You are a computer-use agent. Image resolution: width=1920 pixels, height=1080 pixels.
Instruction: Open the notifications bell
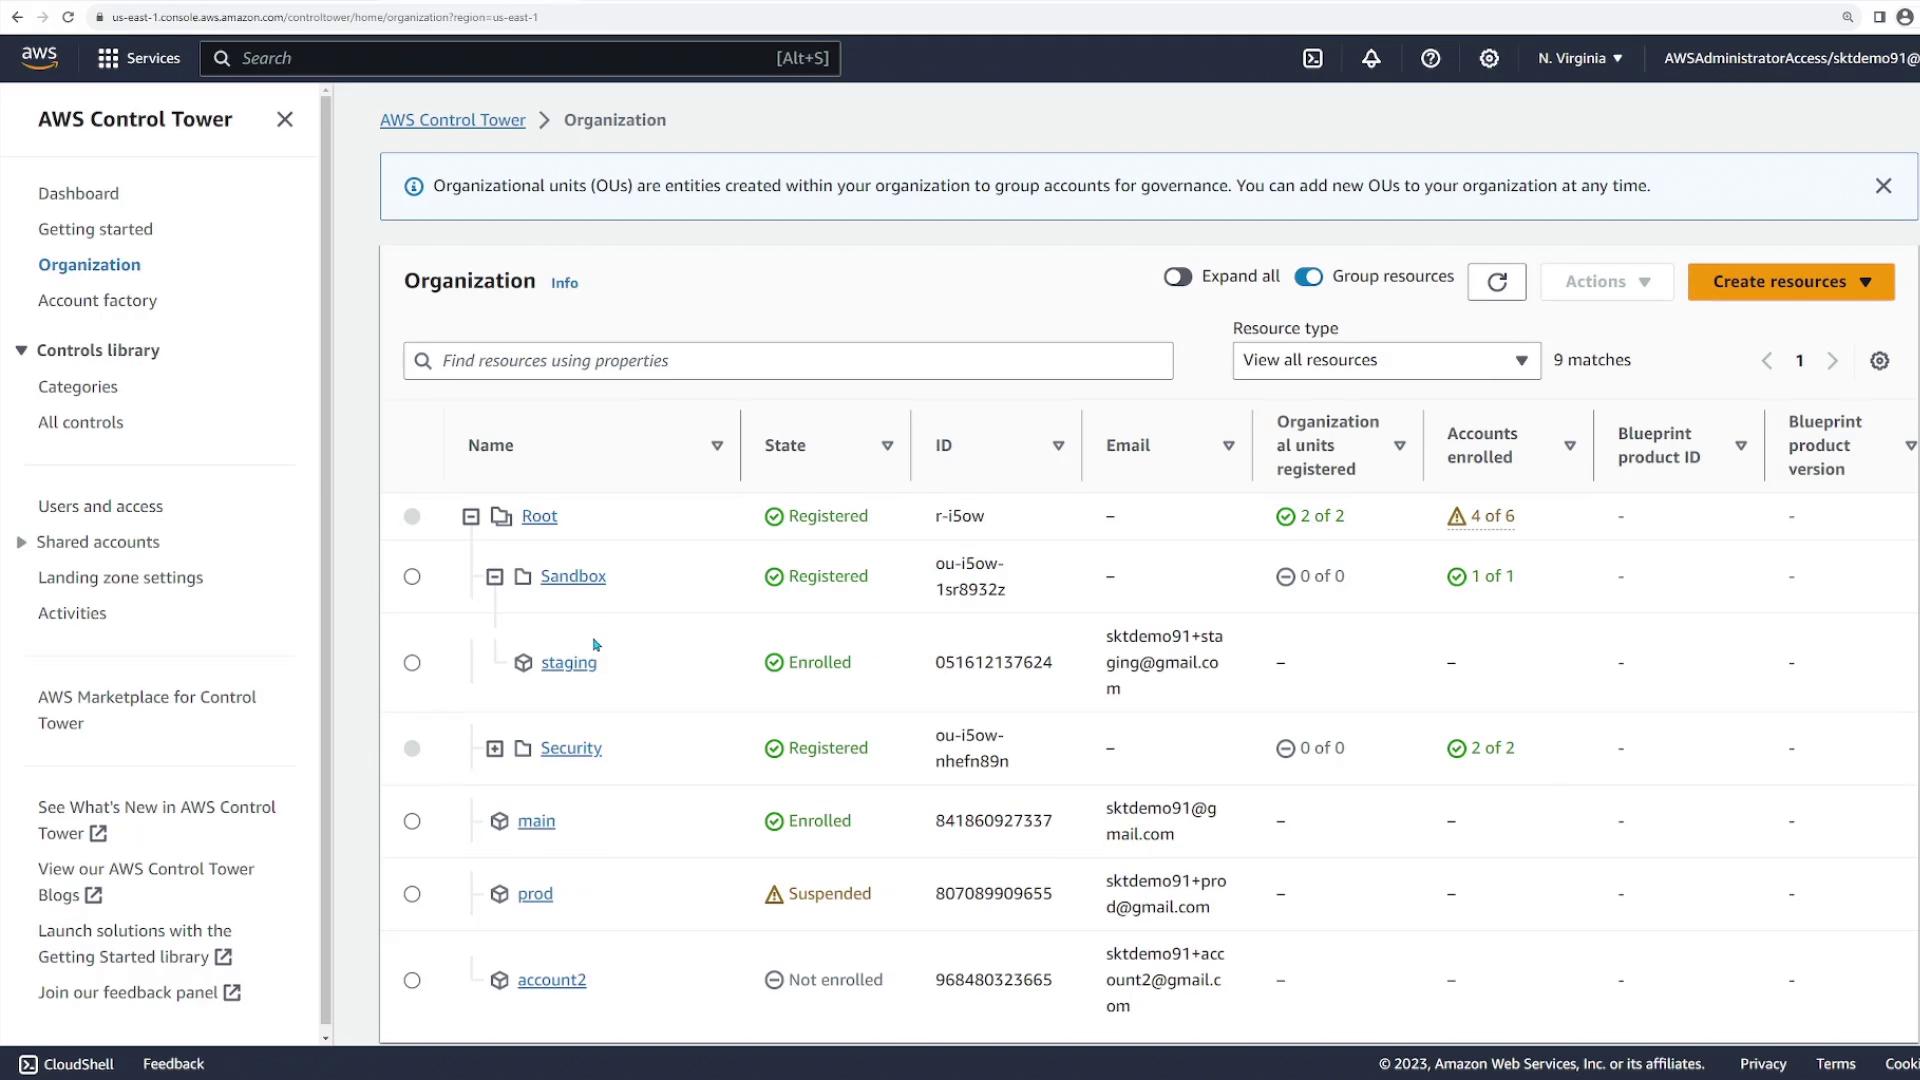coord(1371,59)
